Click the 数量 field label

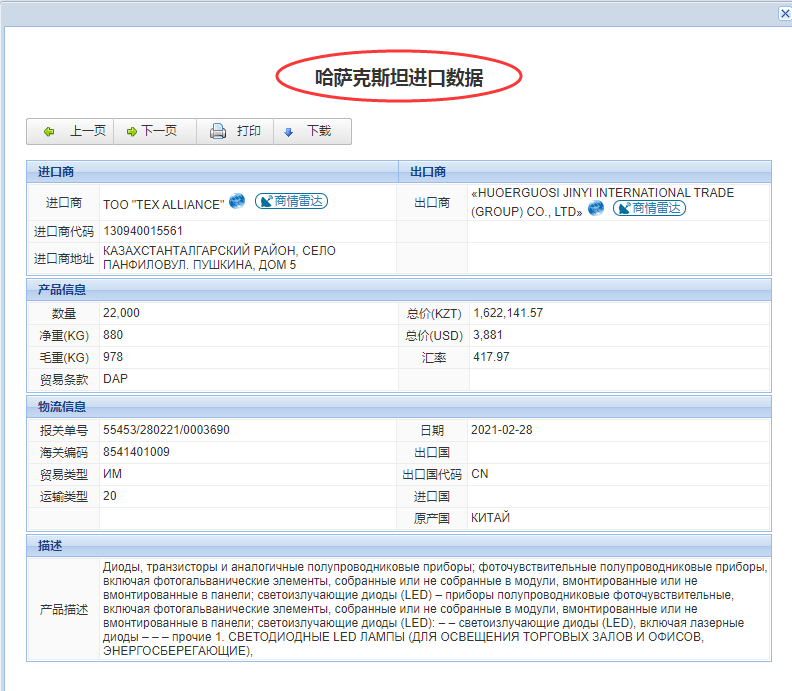click(x=64, y=314)
